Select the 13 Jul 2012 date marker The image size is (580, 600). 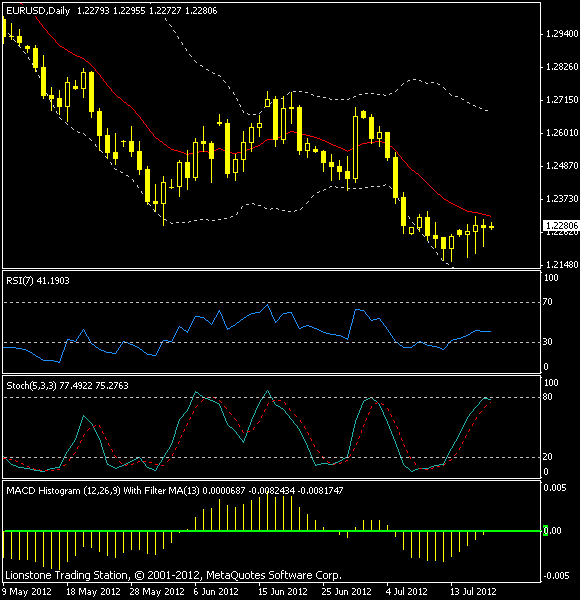tap(472, 592)
